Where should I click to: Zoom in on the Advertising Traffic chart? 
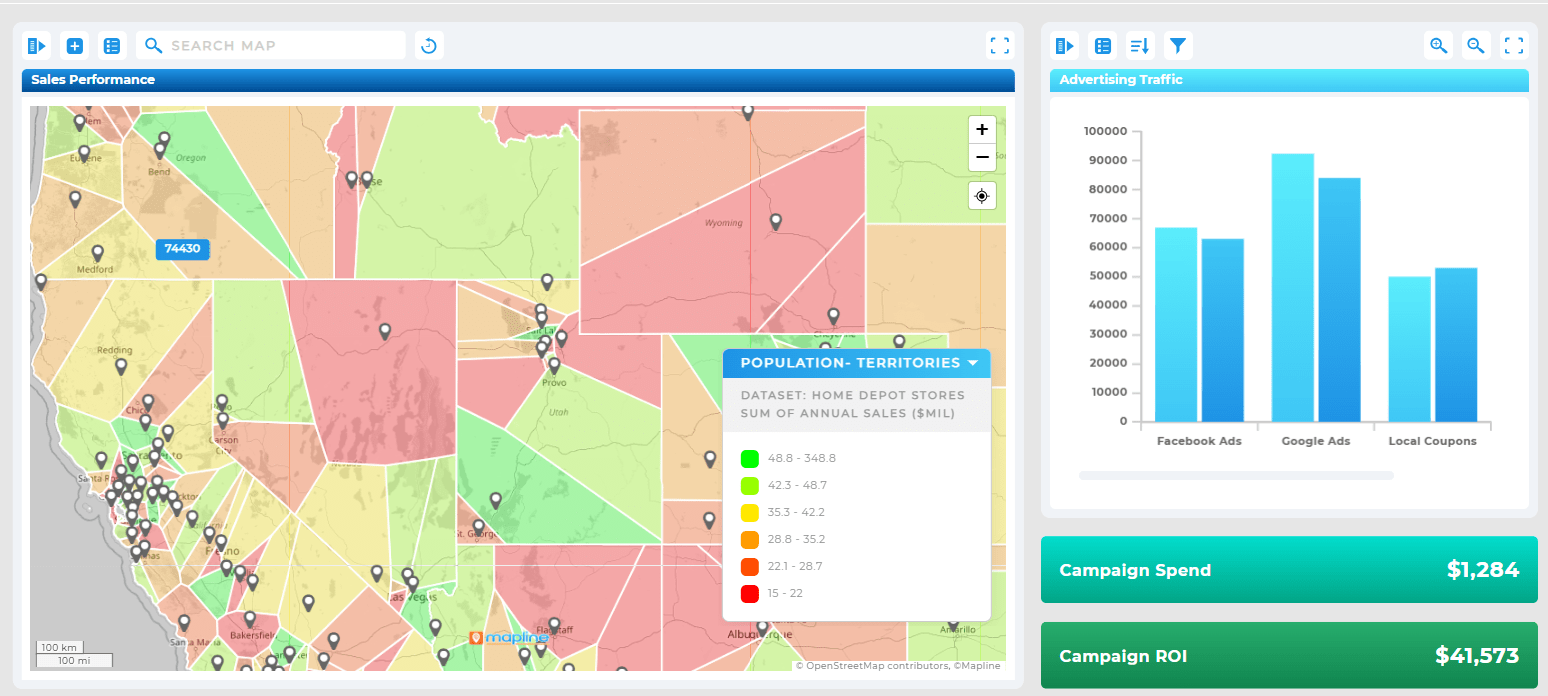point(1437,45)
